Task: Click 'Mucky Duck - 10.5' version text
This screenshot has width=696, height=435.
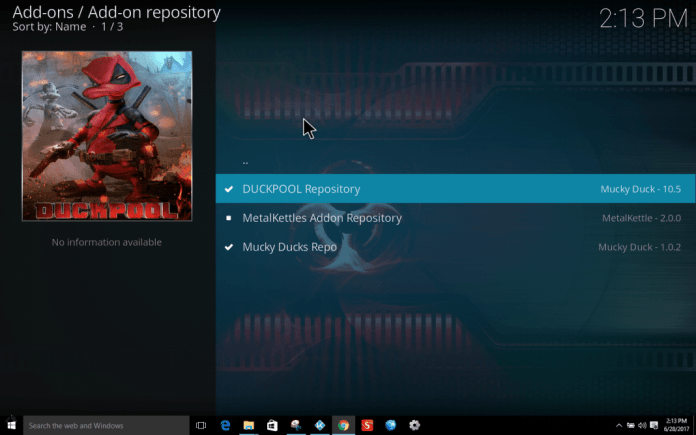Action: point(640,189)
